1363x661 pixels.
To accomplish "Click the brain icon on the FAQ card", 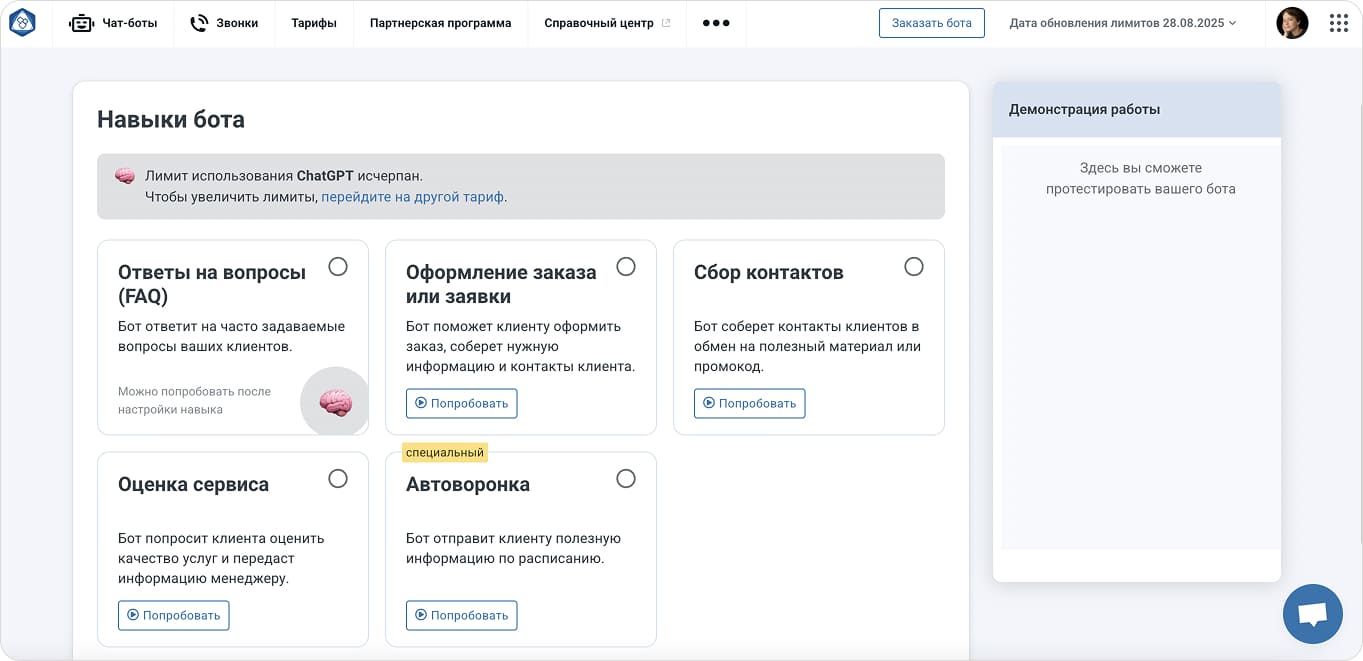I will [x=334, y=401].
